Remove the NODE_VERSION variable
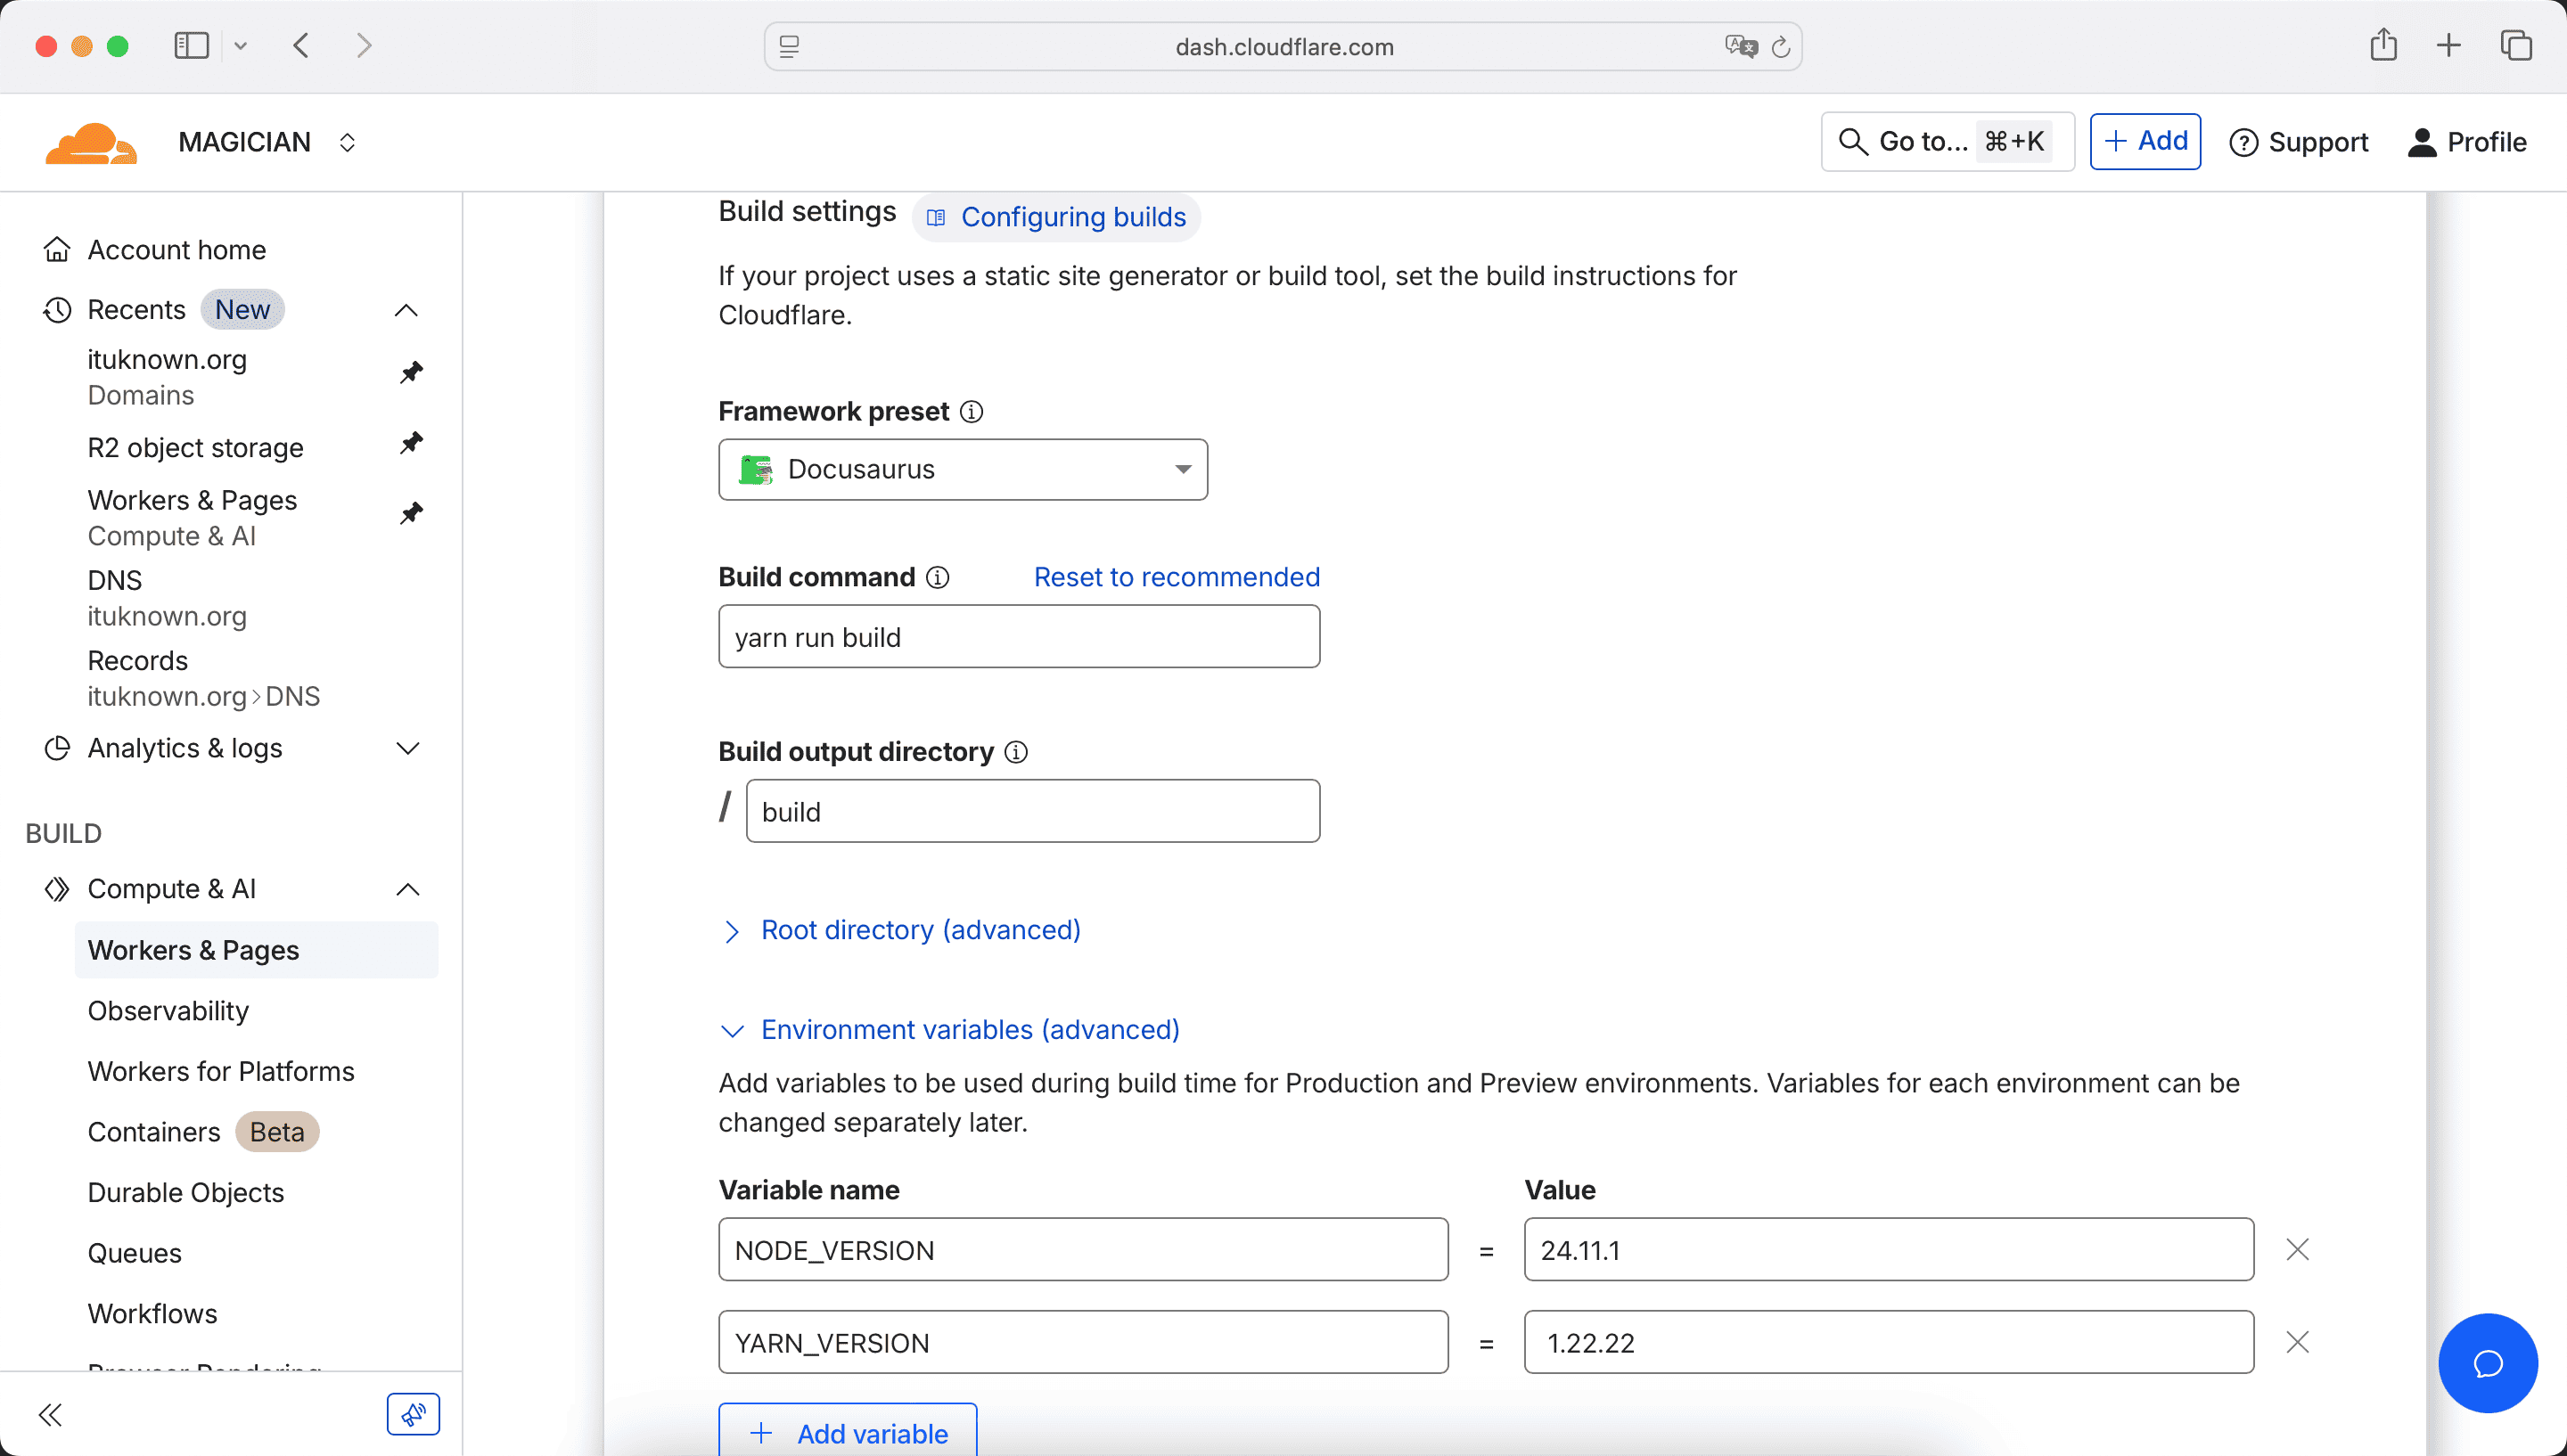Screen dimensions: 2567x1456 pos(2297,1249)
